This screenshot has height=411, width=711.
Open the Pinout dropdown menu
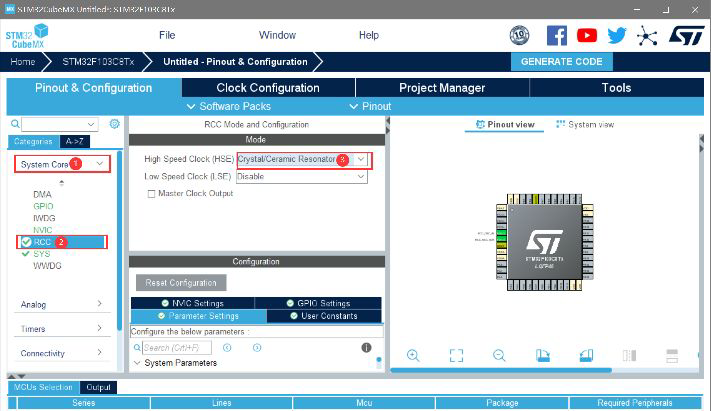coord(370,106)
